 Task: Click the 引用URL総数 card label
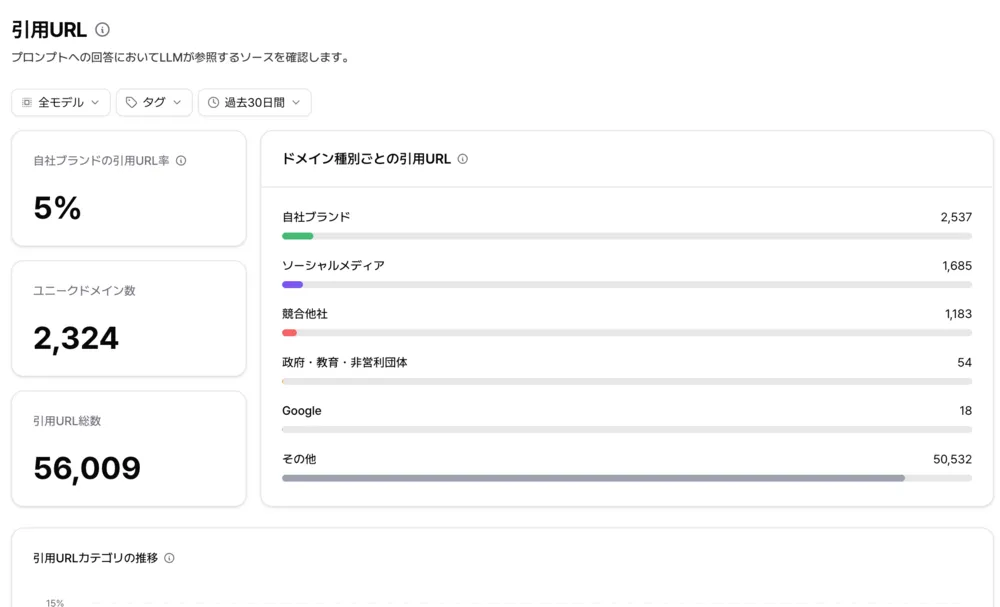tap(67, 421)
